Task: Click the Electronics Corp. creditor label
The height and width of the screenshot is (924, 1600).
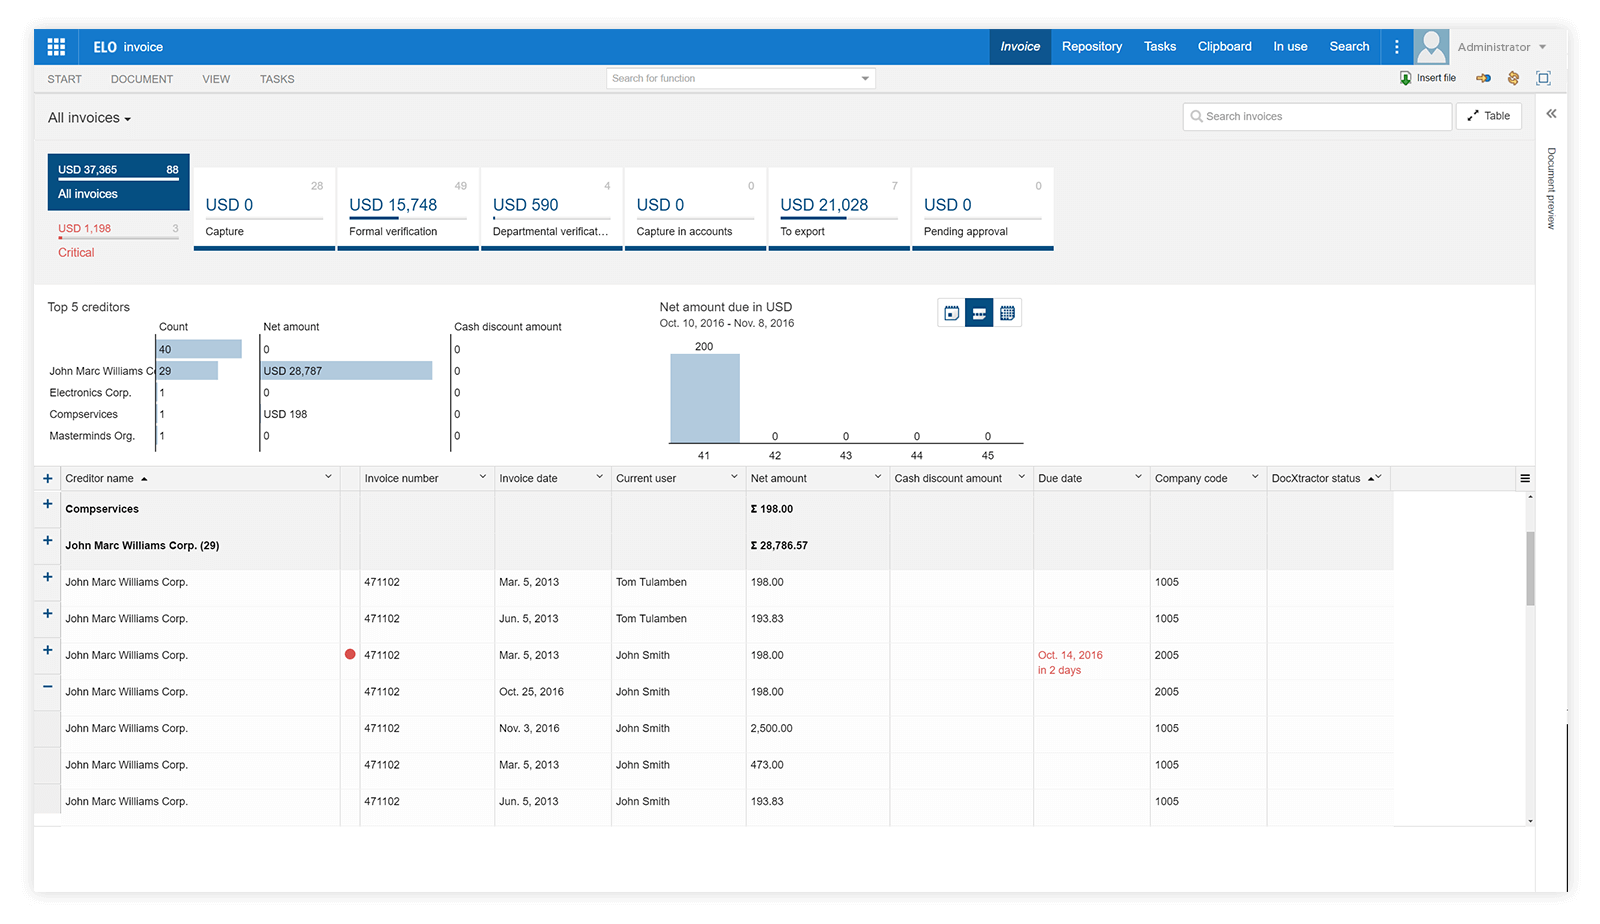Action: point(90,393)
